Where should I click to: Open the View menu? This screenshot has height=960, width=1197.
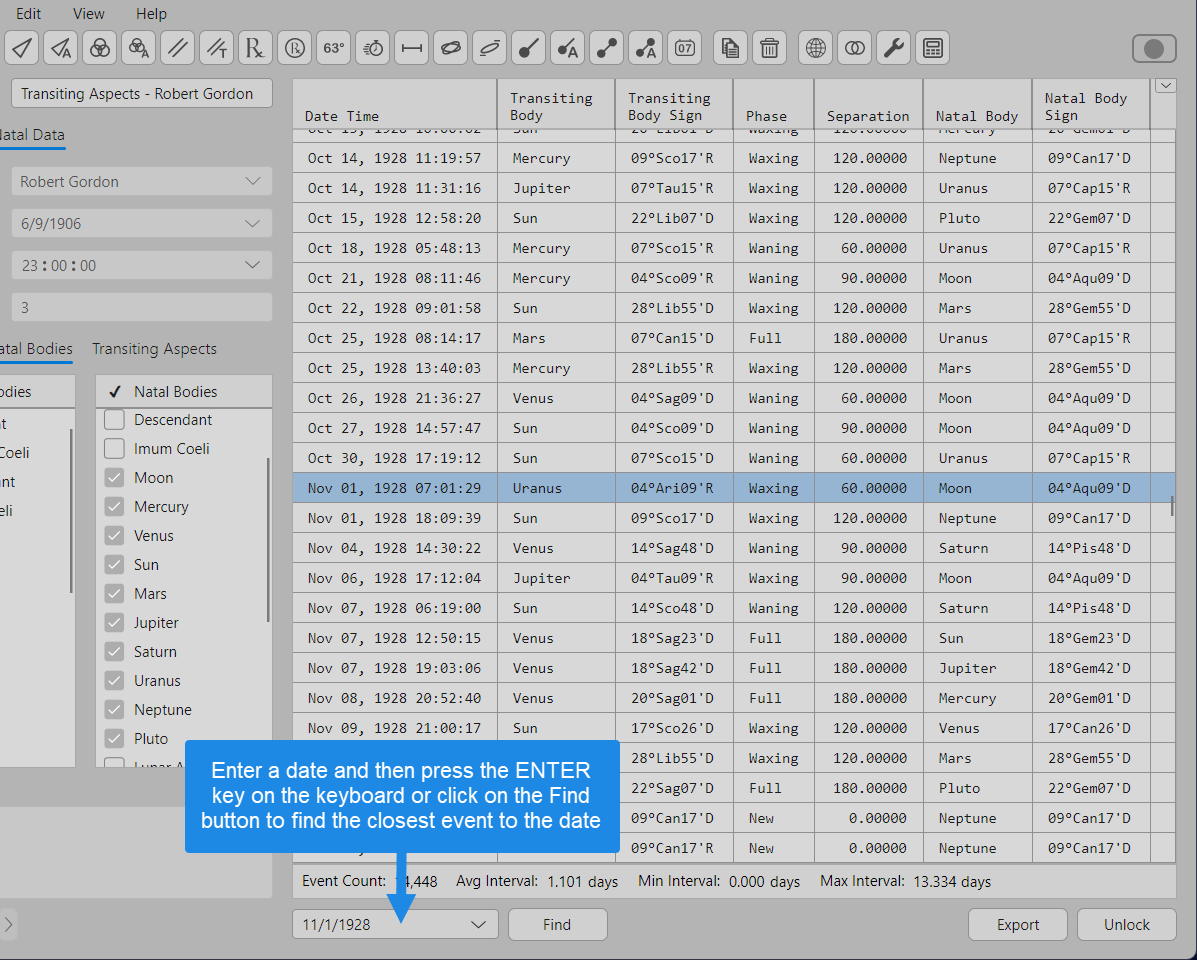coord(89,14)
